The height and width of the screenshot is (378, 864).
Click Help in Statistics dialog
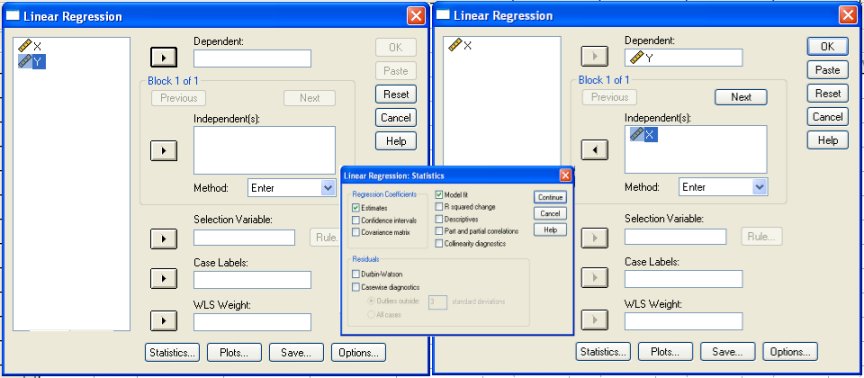click(550, 230)
